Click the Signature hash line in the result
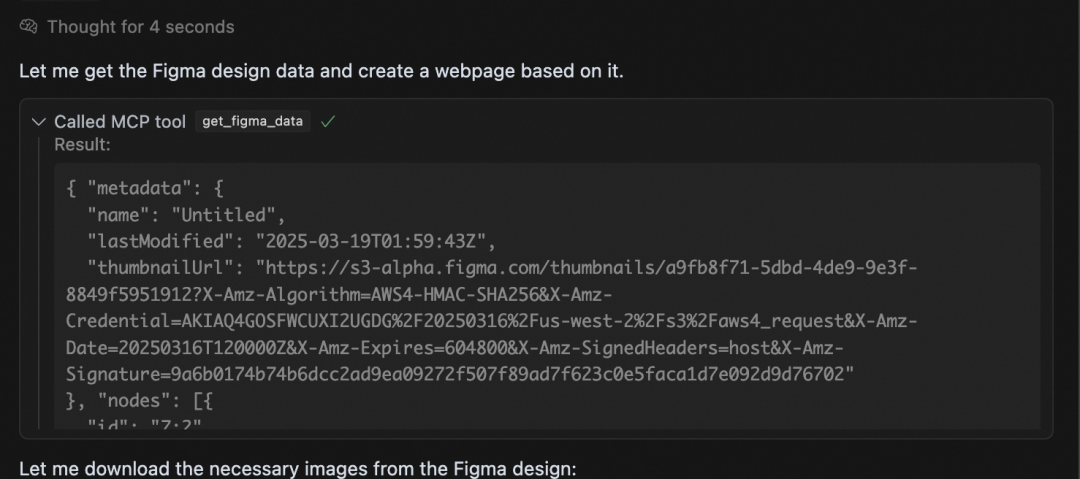Screen dimensions: 1080x479 click(x=460, y=374)
